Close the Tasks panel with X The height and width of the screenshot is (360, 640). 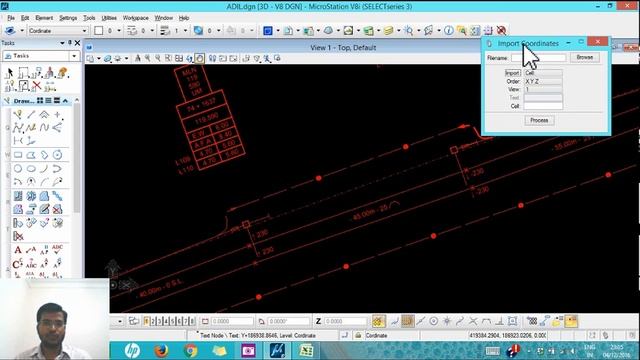[x=78, y=43]
